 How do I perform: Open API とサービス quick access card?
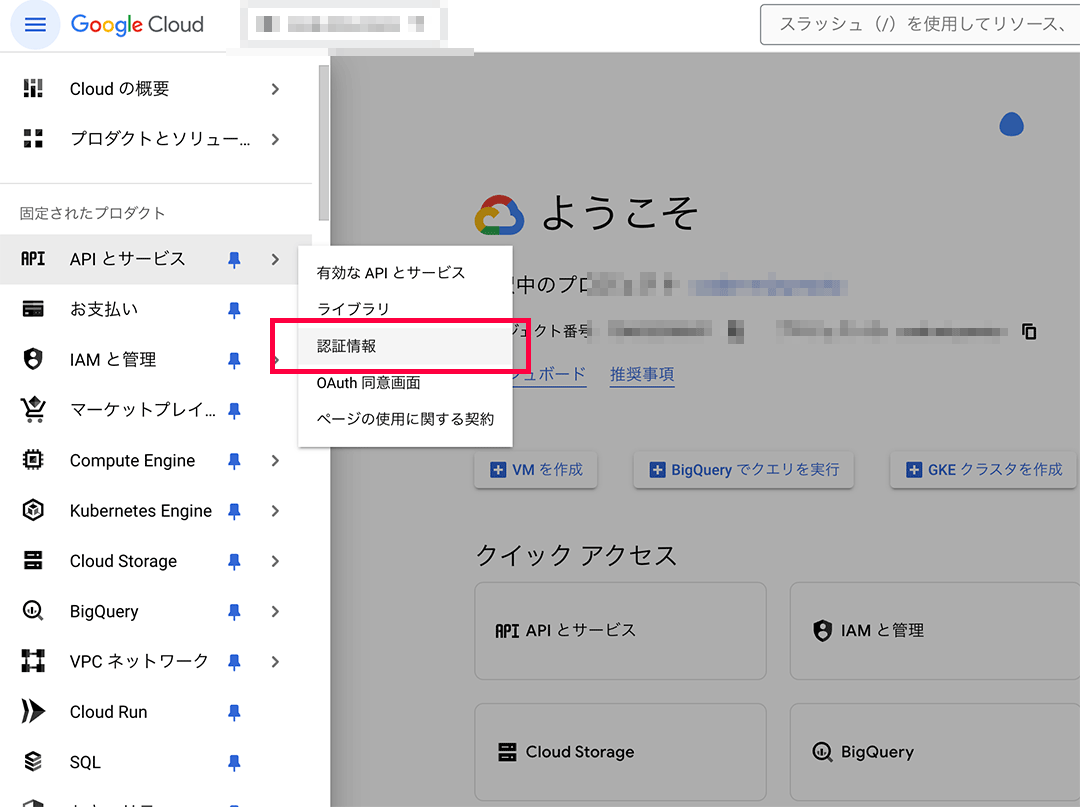point(620,631)
